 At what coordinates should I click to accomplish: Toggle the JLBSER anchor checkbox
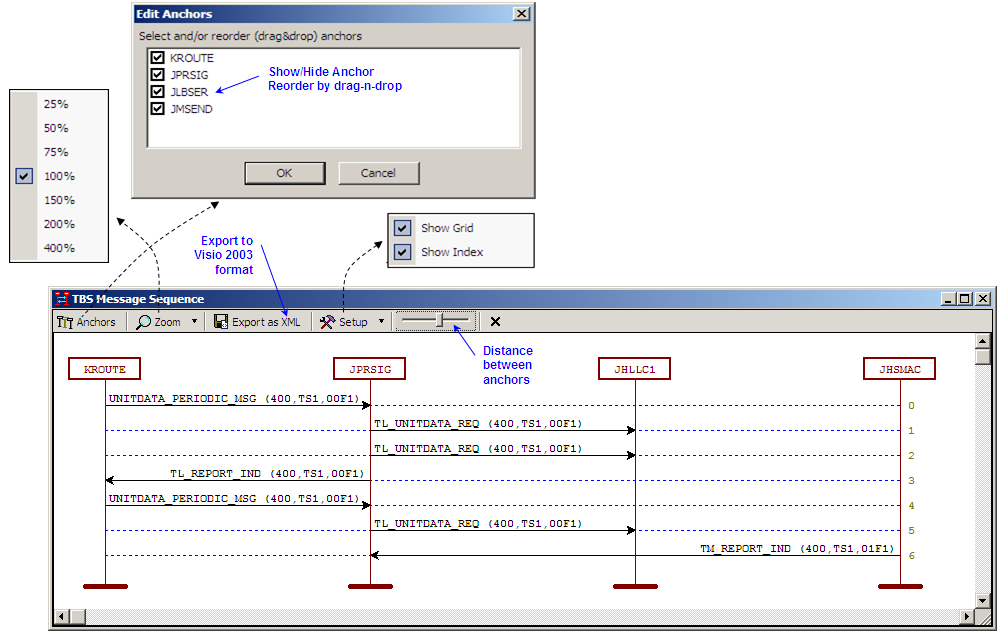tap(157, 92)
